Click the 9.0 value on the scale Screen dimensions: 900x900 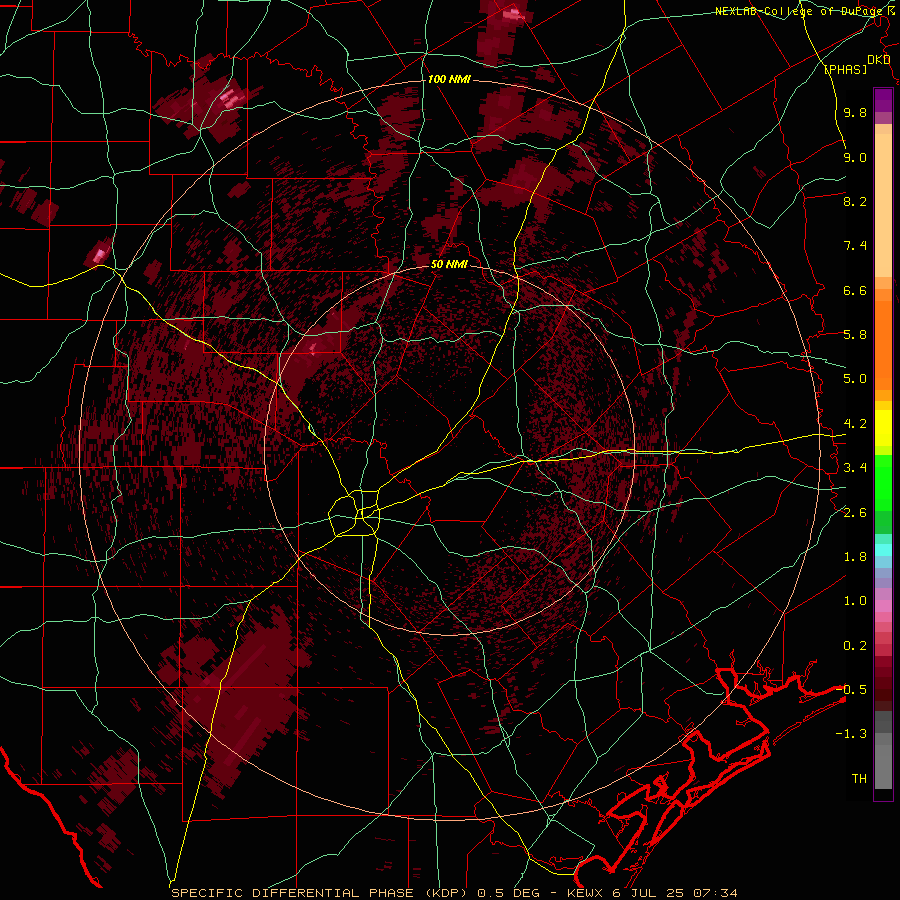point(855,157)
